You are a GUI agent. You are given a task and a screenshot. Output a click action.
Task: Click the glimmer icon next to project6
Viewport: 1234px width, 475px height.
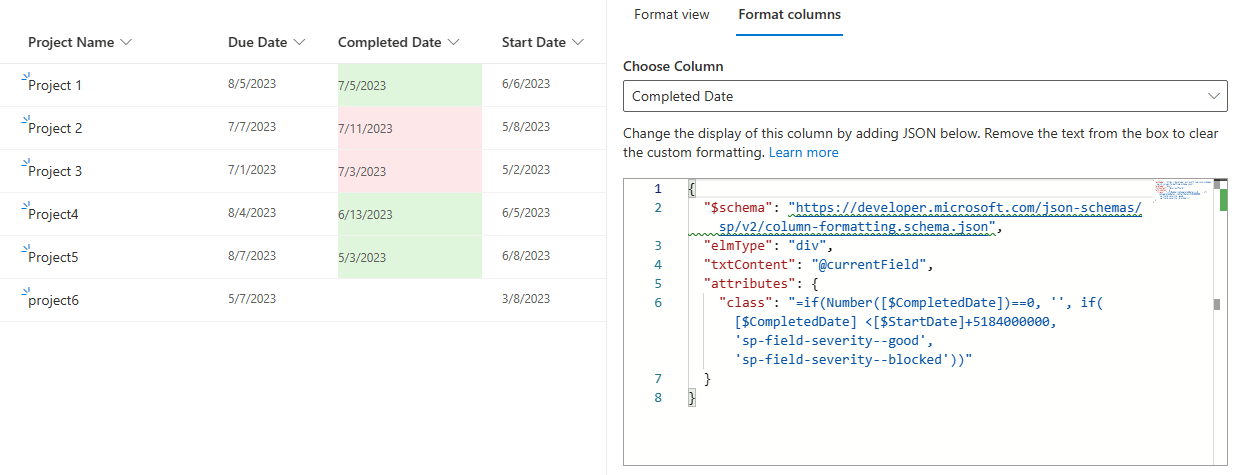(25, 293)
